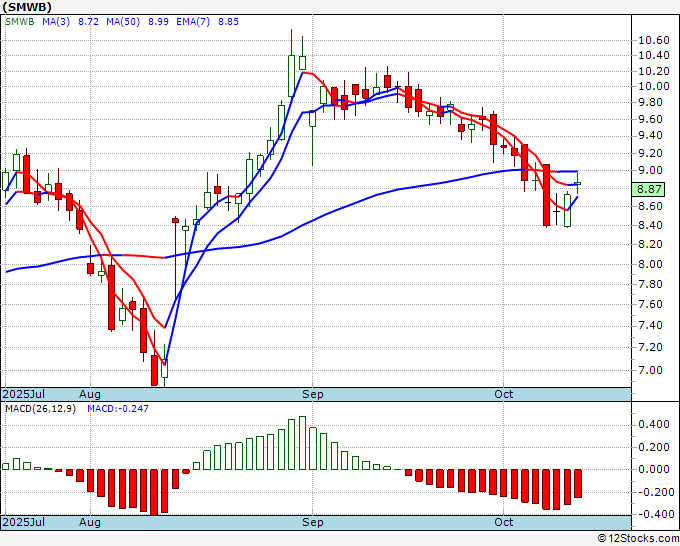Click the 10.00 price axis label

coord(654,86)
